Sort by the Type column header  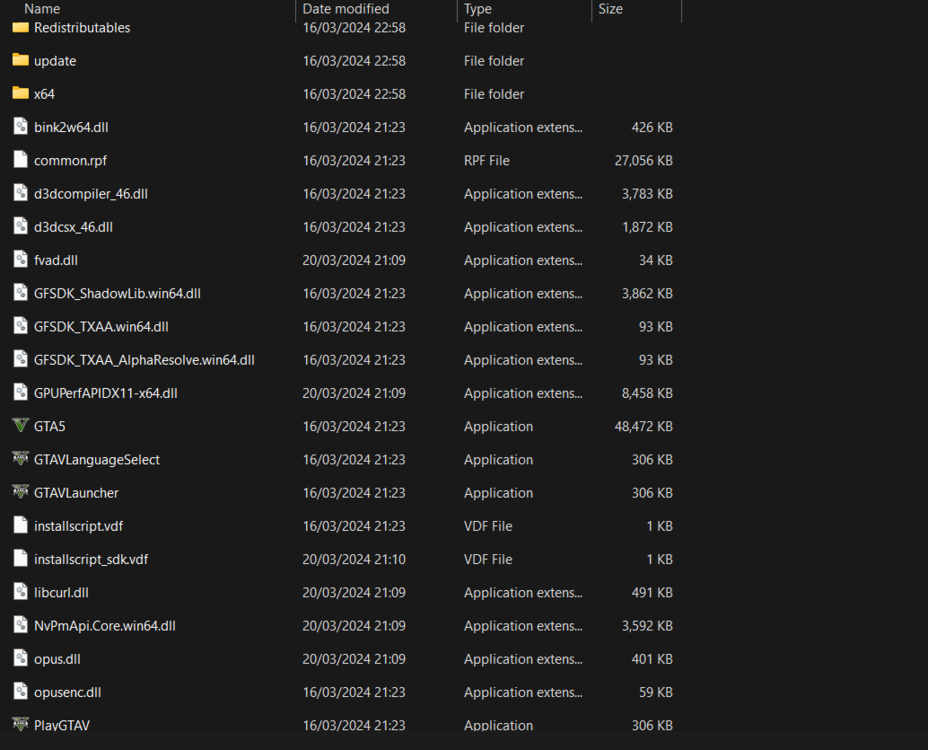(477, 9)
